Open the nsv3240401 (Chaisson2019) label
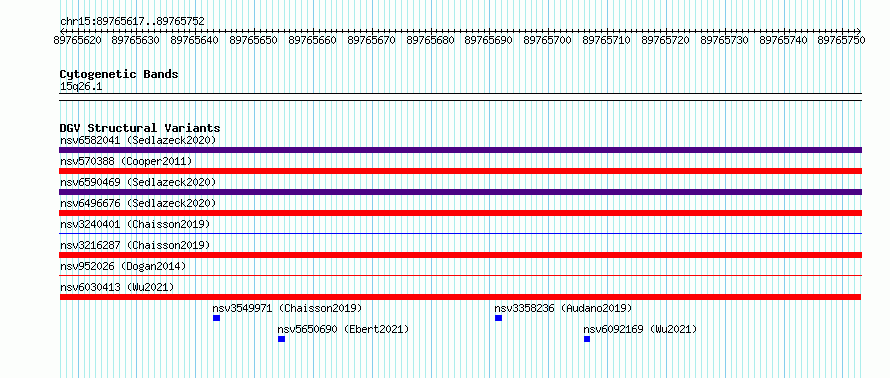 point(135,224)
